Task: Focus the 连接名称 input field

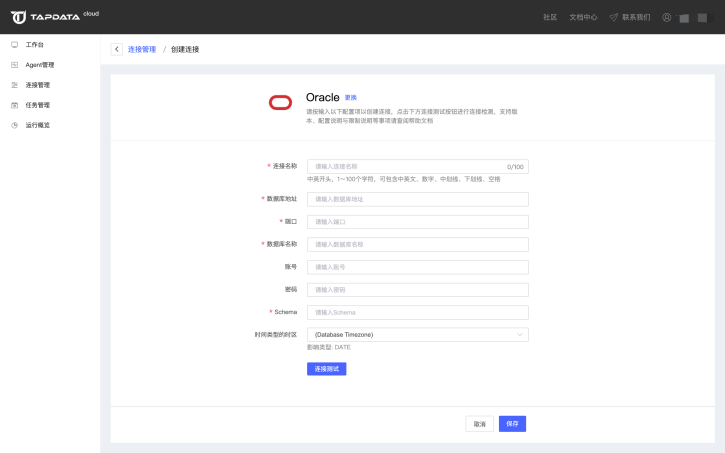Action: point(418,167)
